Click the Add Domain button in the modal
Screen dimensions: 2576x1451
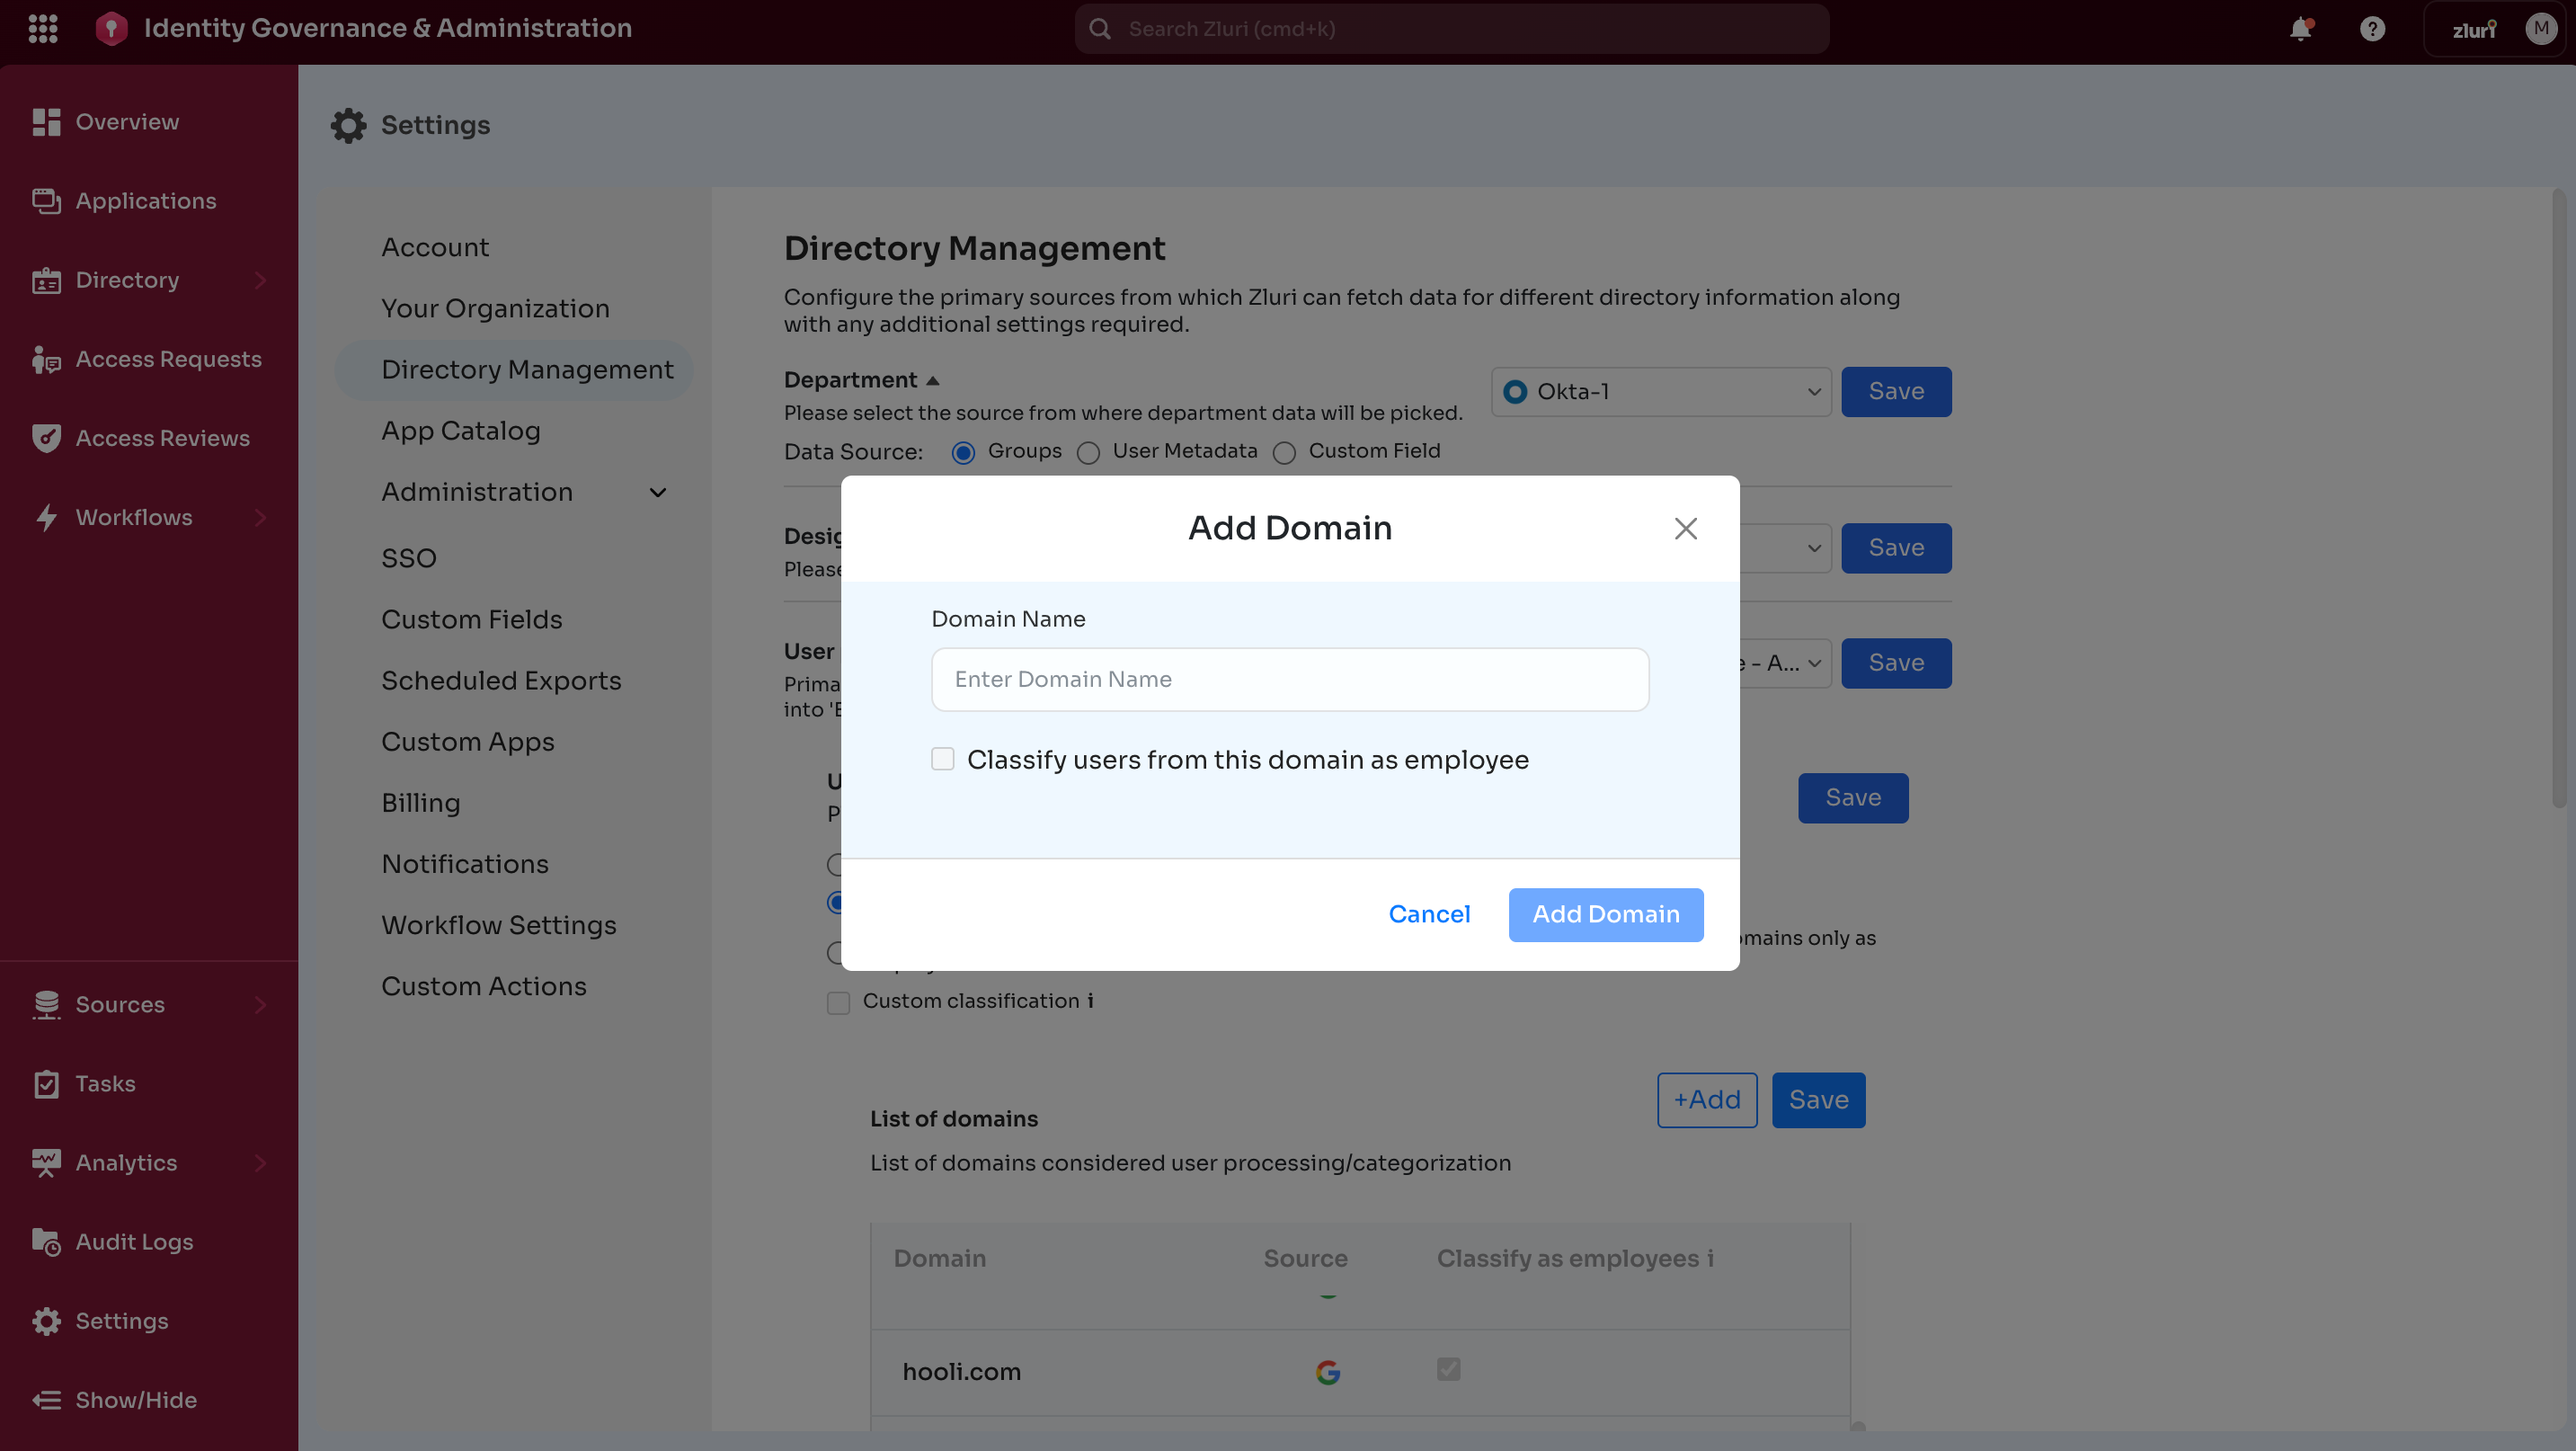1605,914
